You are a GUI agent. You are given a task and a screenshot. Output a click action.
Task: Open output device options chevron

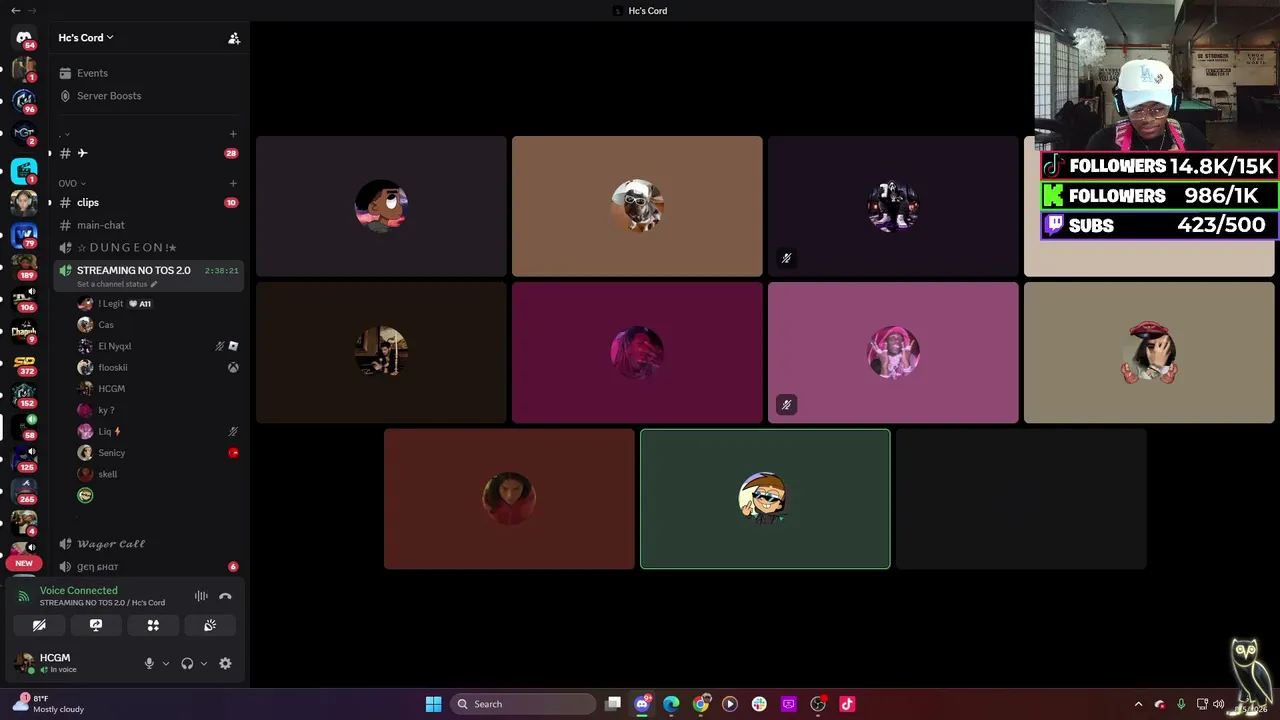(x=204, y=663)
